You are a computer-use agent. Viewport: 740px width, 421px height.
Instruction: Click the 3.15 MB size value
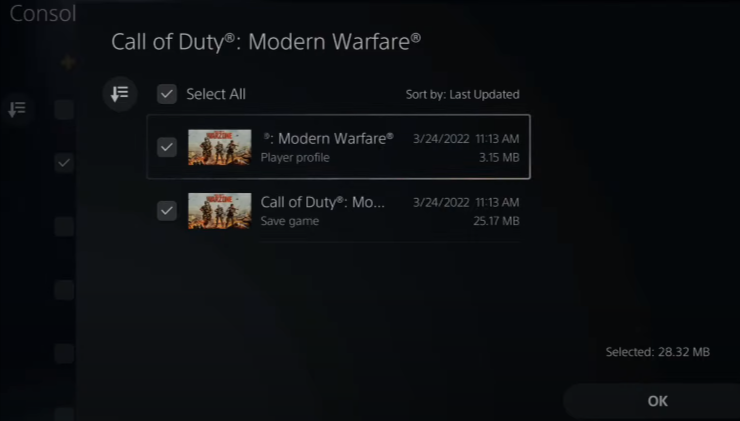click(x=499, y=158)
